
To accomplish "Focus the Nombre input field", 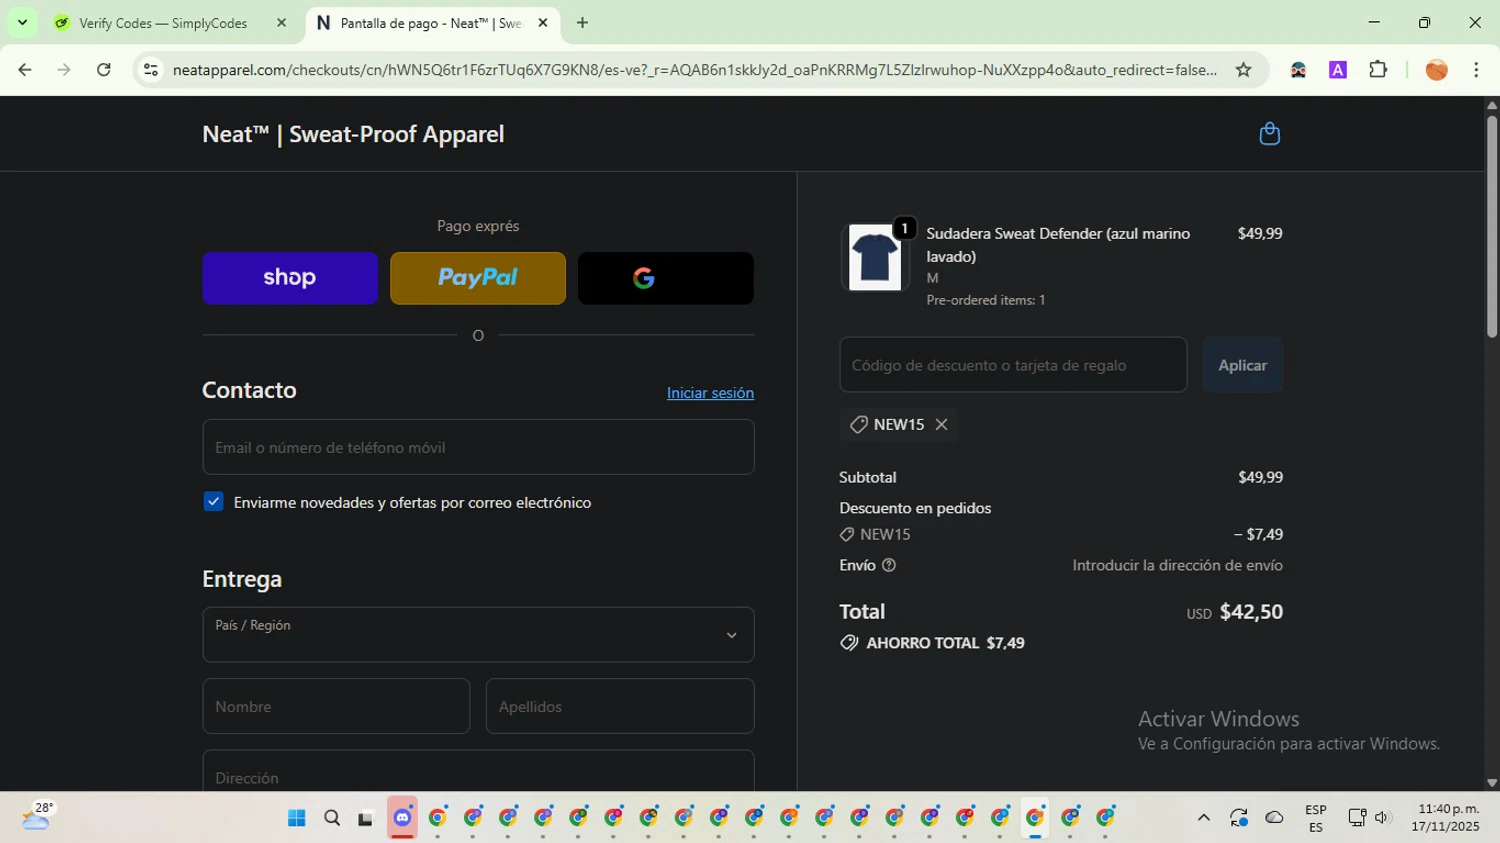I will click(x=336, y=706).
